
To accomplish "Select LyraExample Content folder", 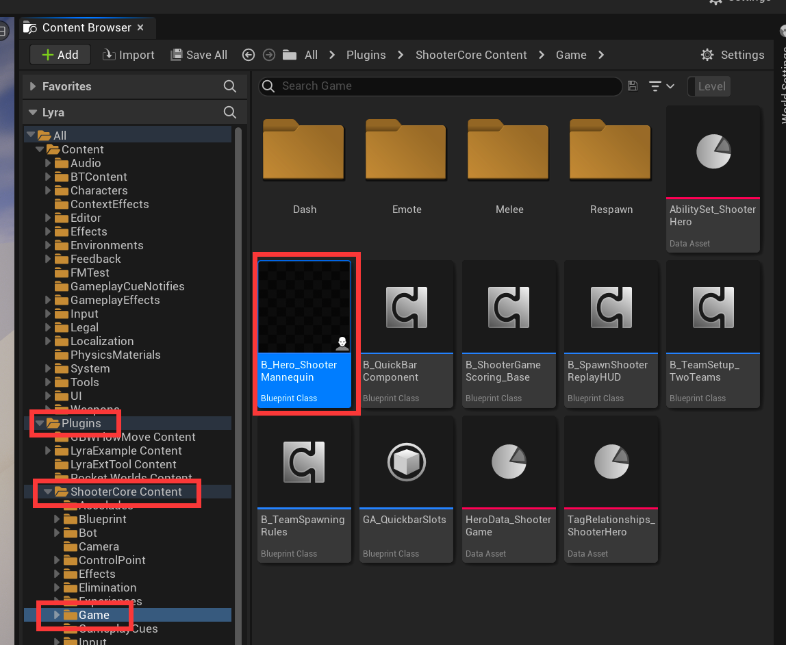I will (x=125, y=451).
